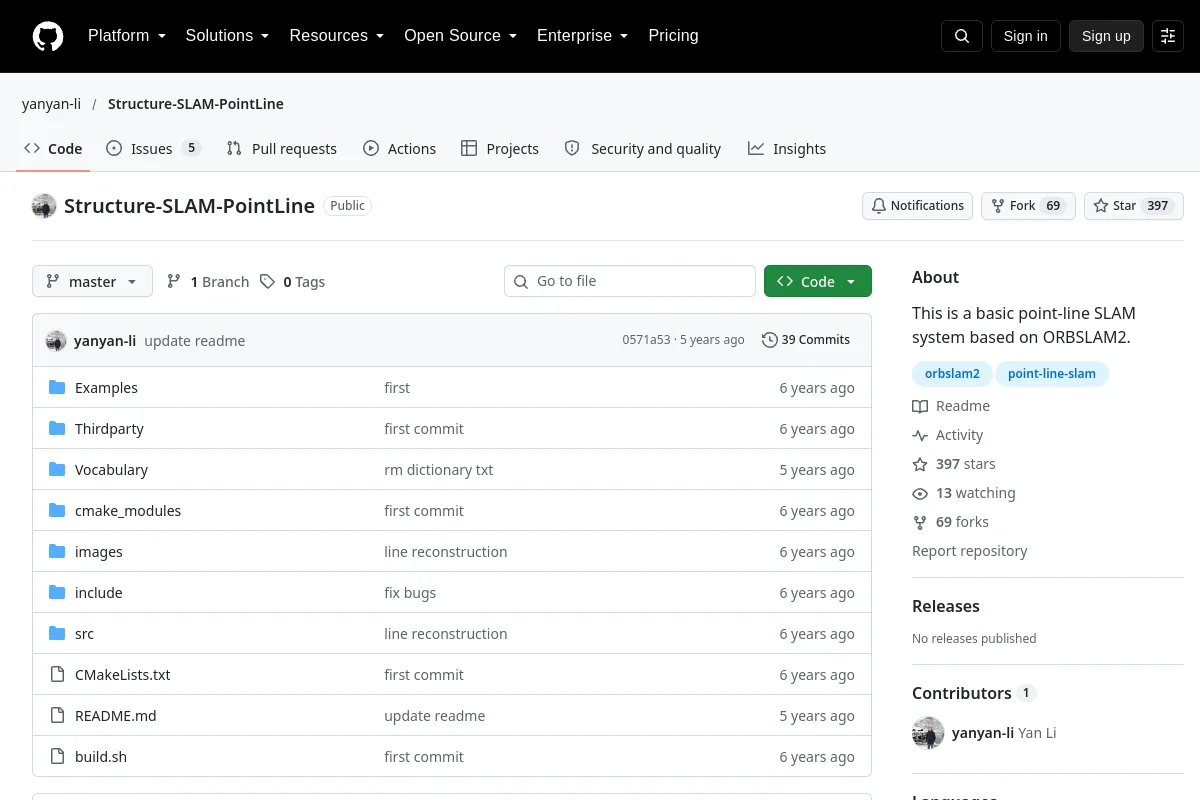Click the Thirdparty folder icon

57,429
